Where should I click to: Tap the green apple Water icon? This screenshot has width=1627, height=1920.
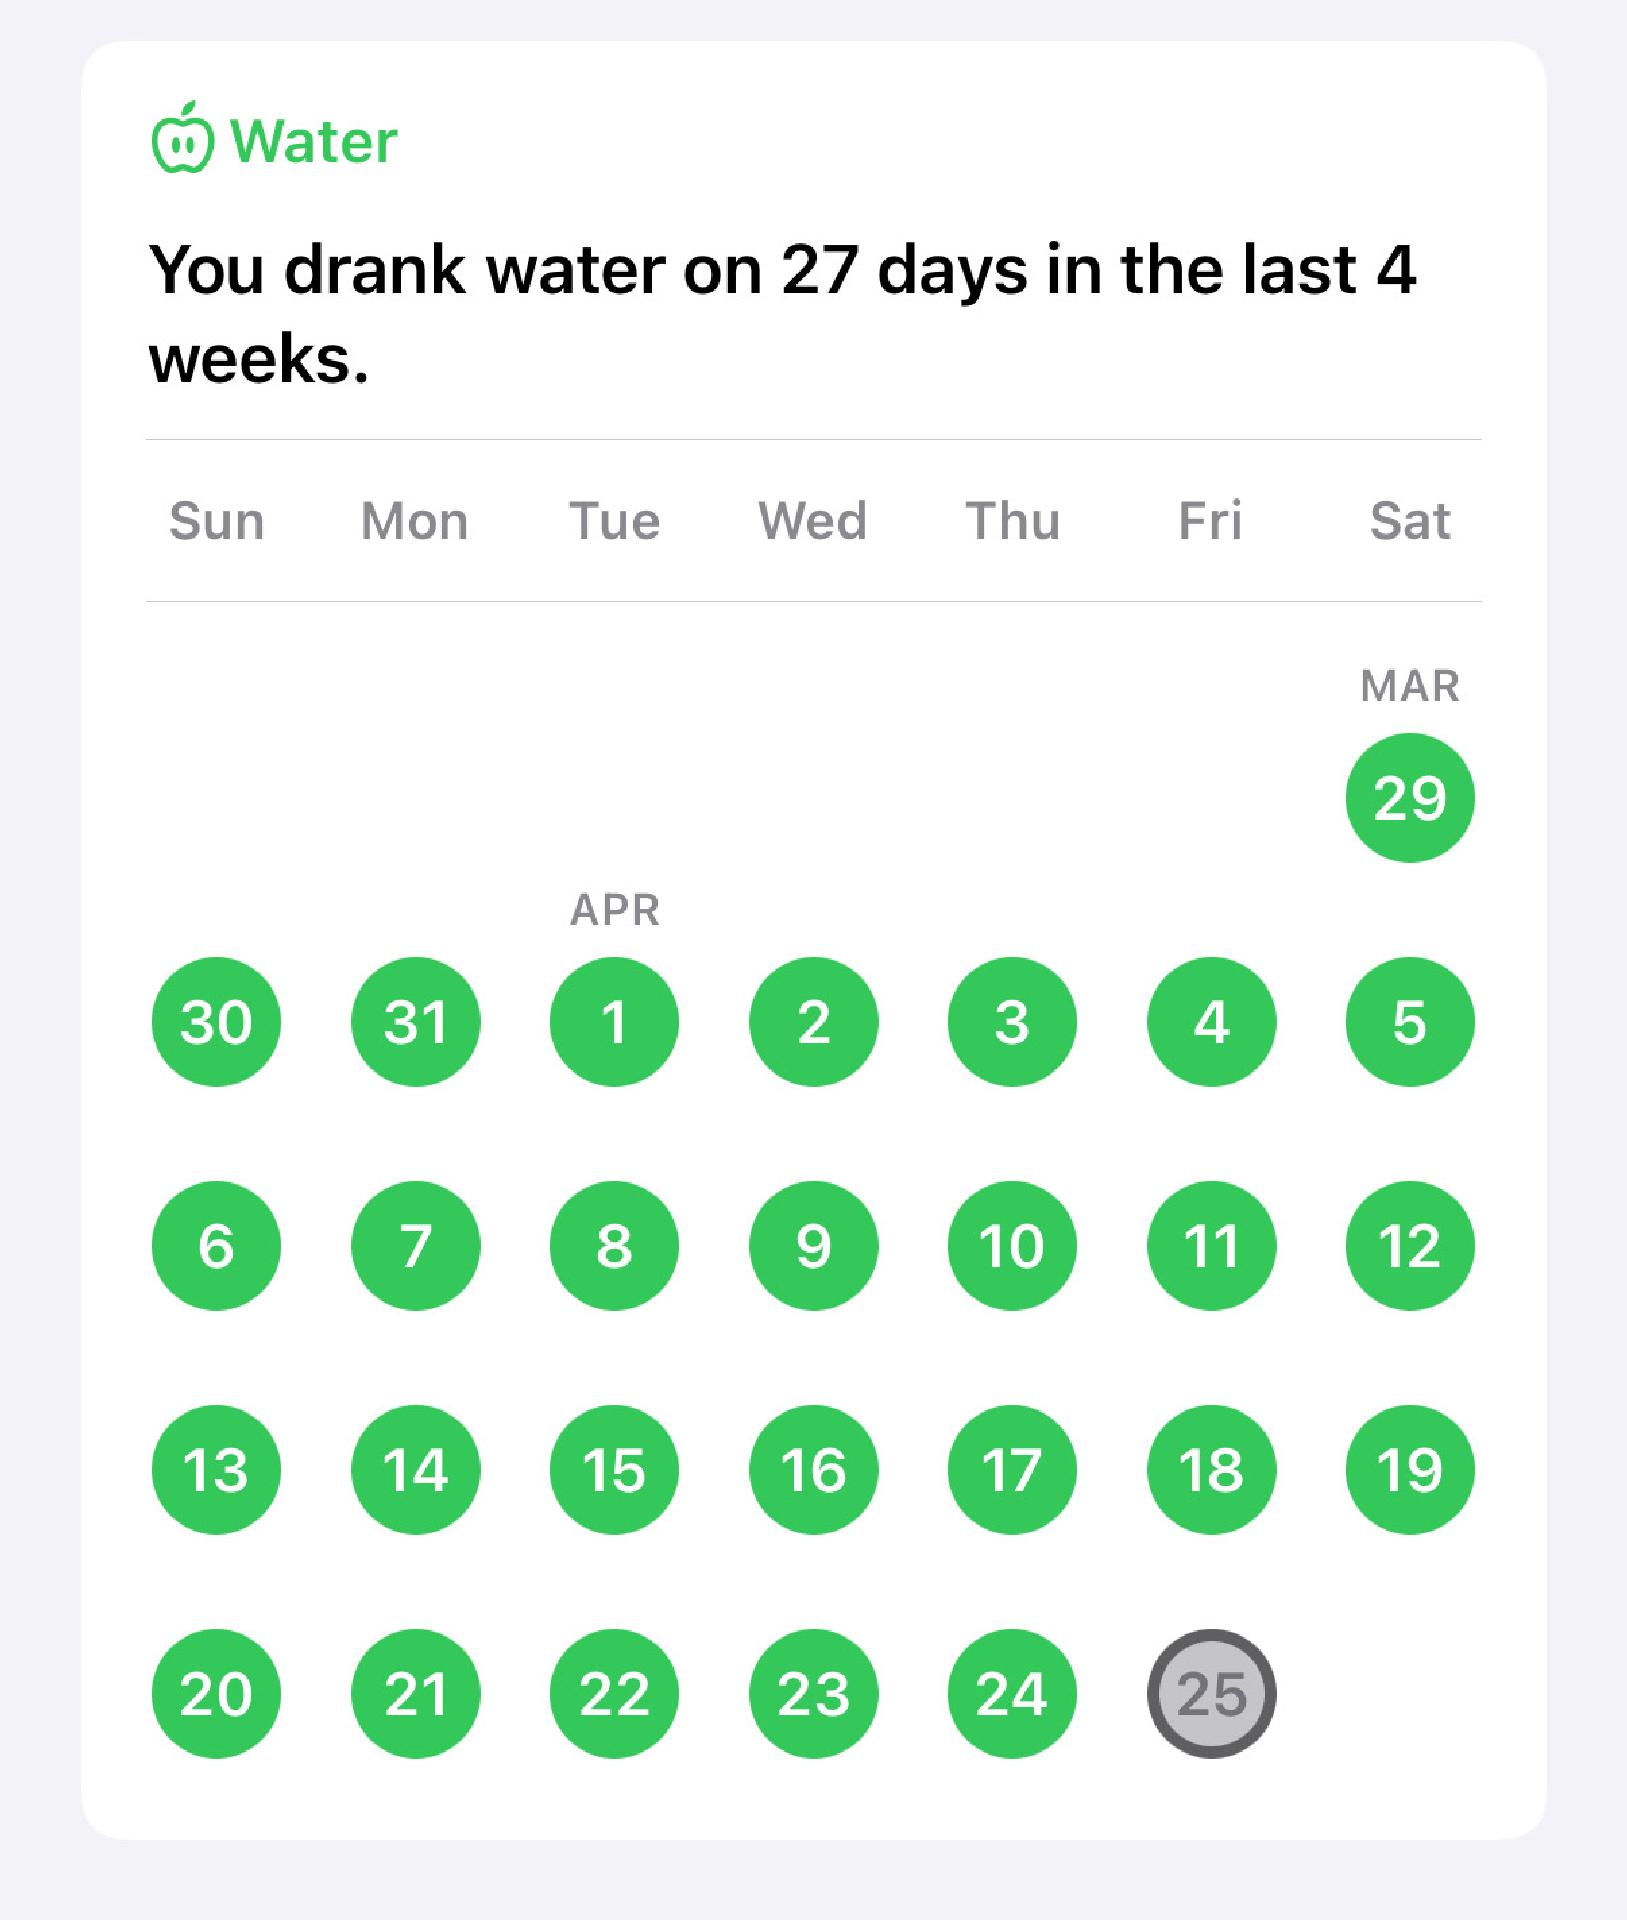click(x=182, y=138)
